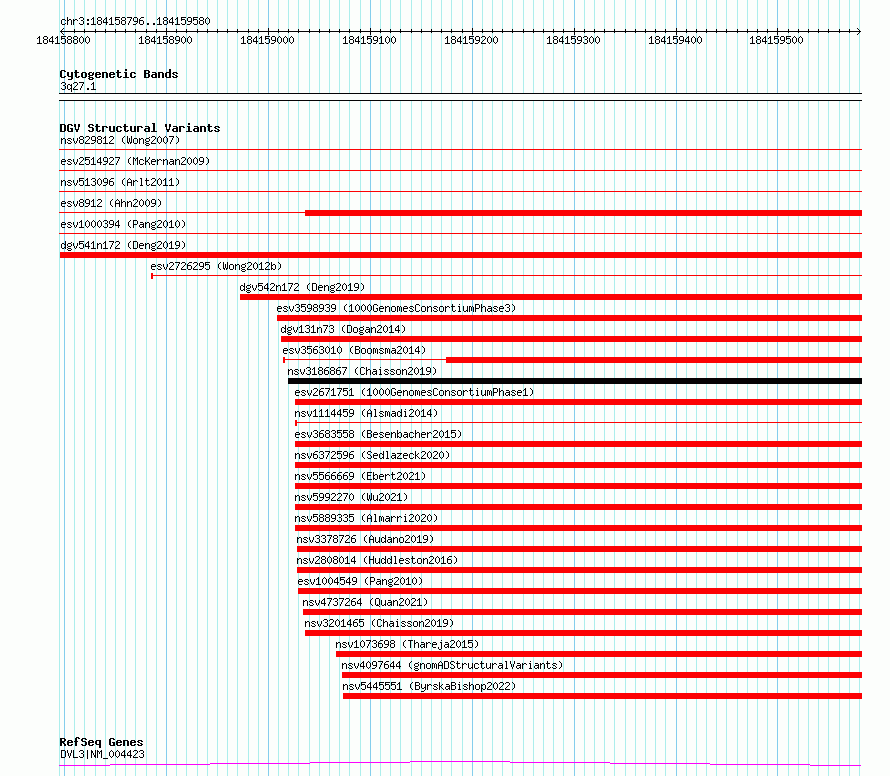Select the esv1000394 (Pang2010) variant label
This screenshot has height=776, width=890.
tap(123, 224)
